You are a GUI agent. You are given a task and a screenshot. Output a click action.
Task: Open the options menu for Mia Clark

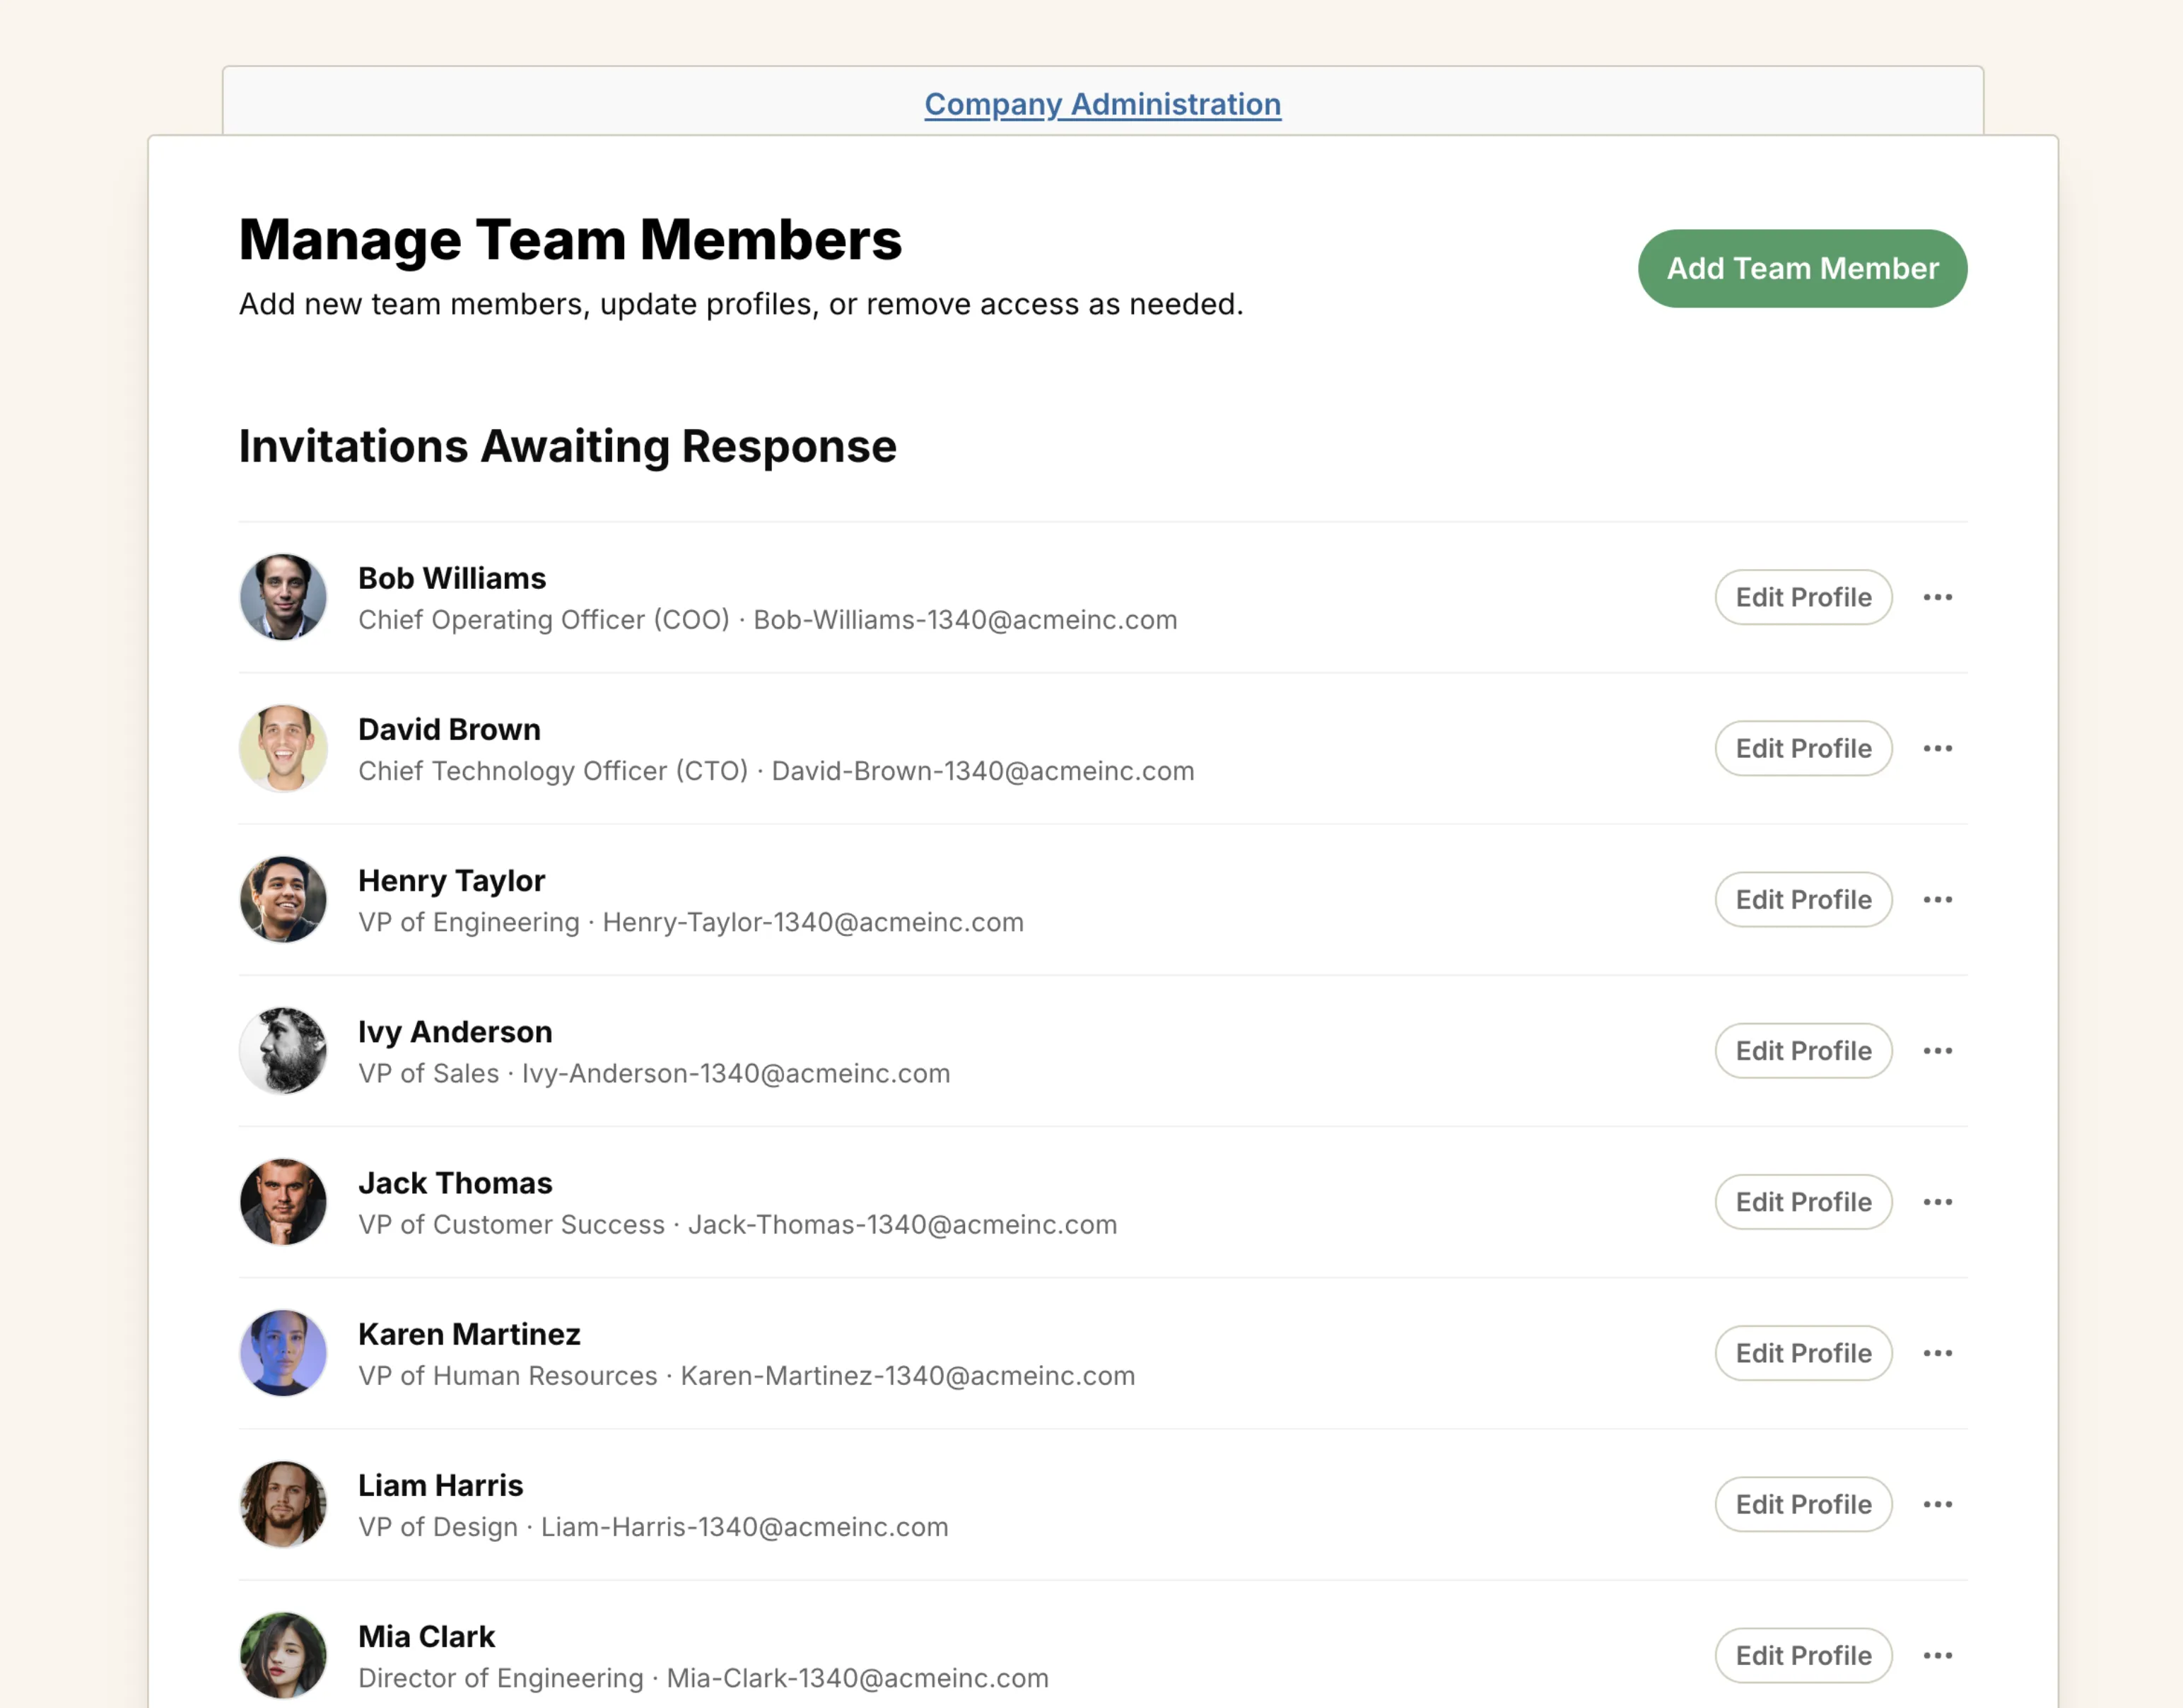click(1938, 1655)
